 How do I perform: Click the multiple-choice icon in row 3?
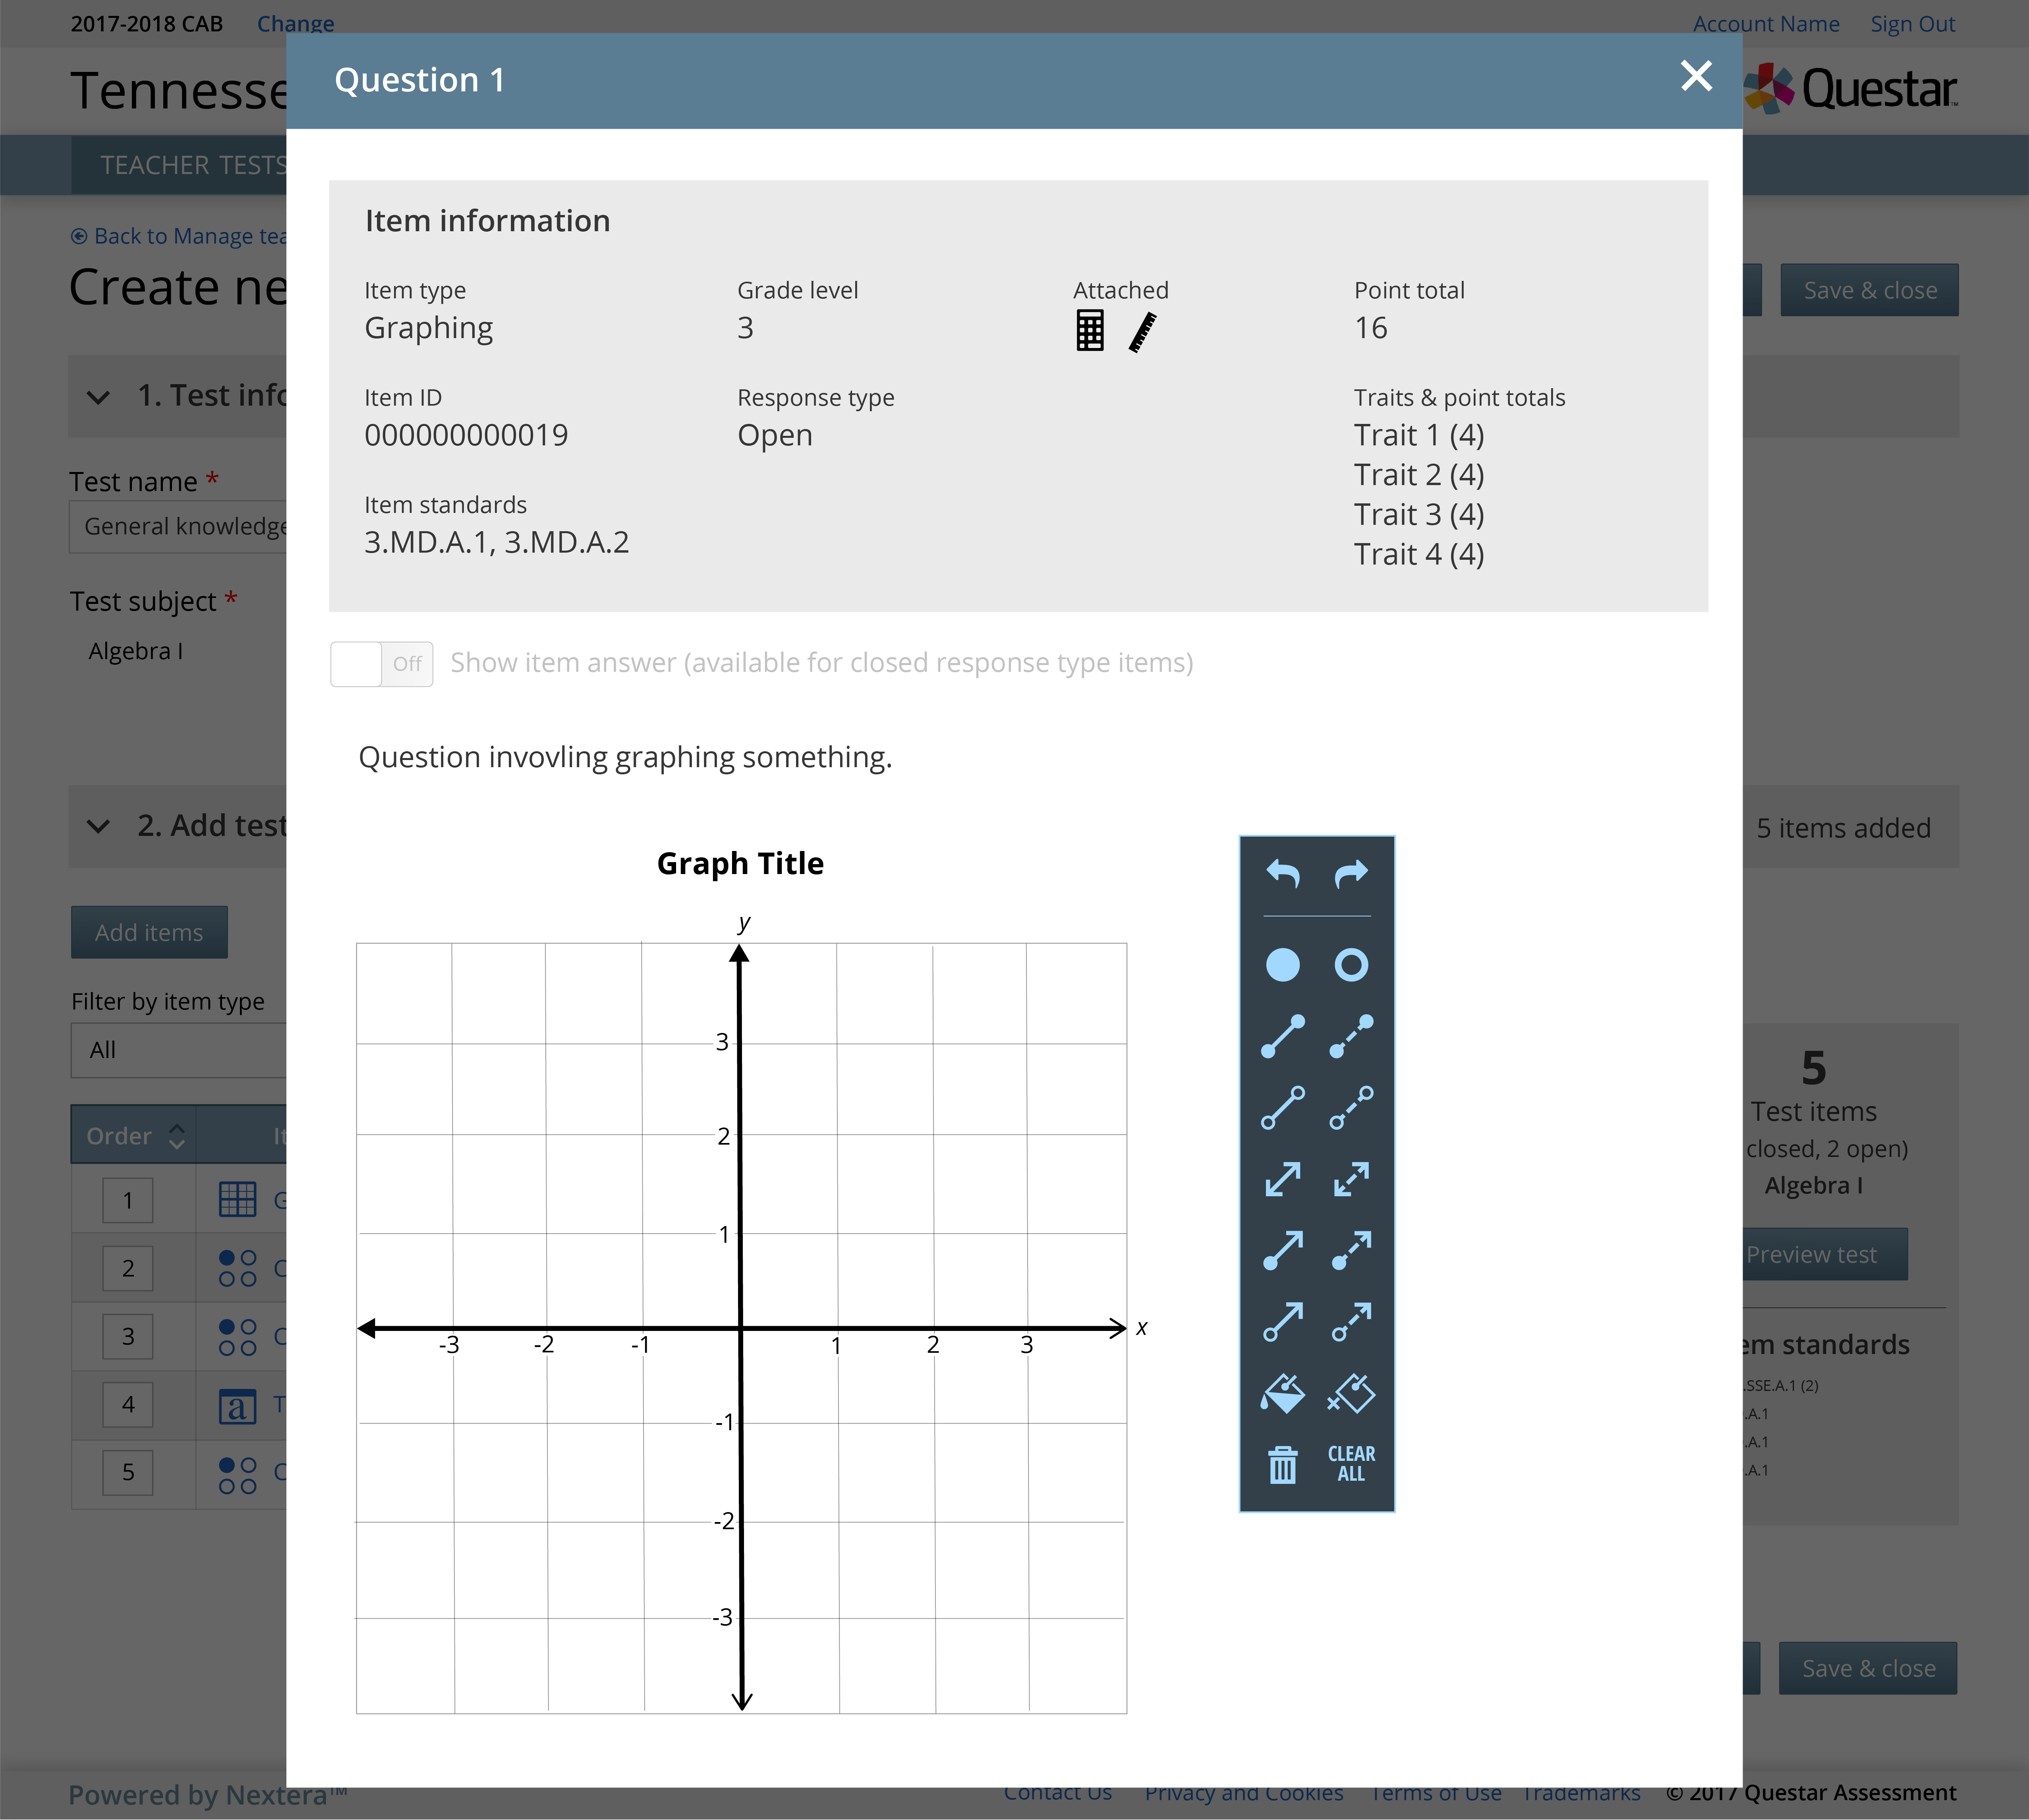click(238, 1337)
